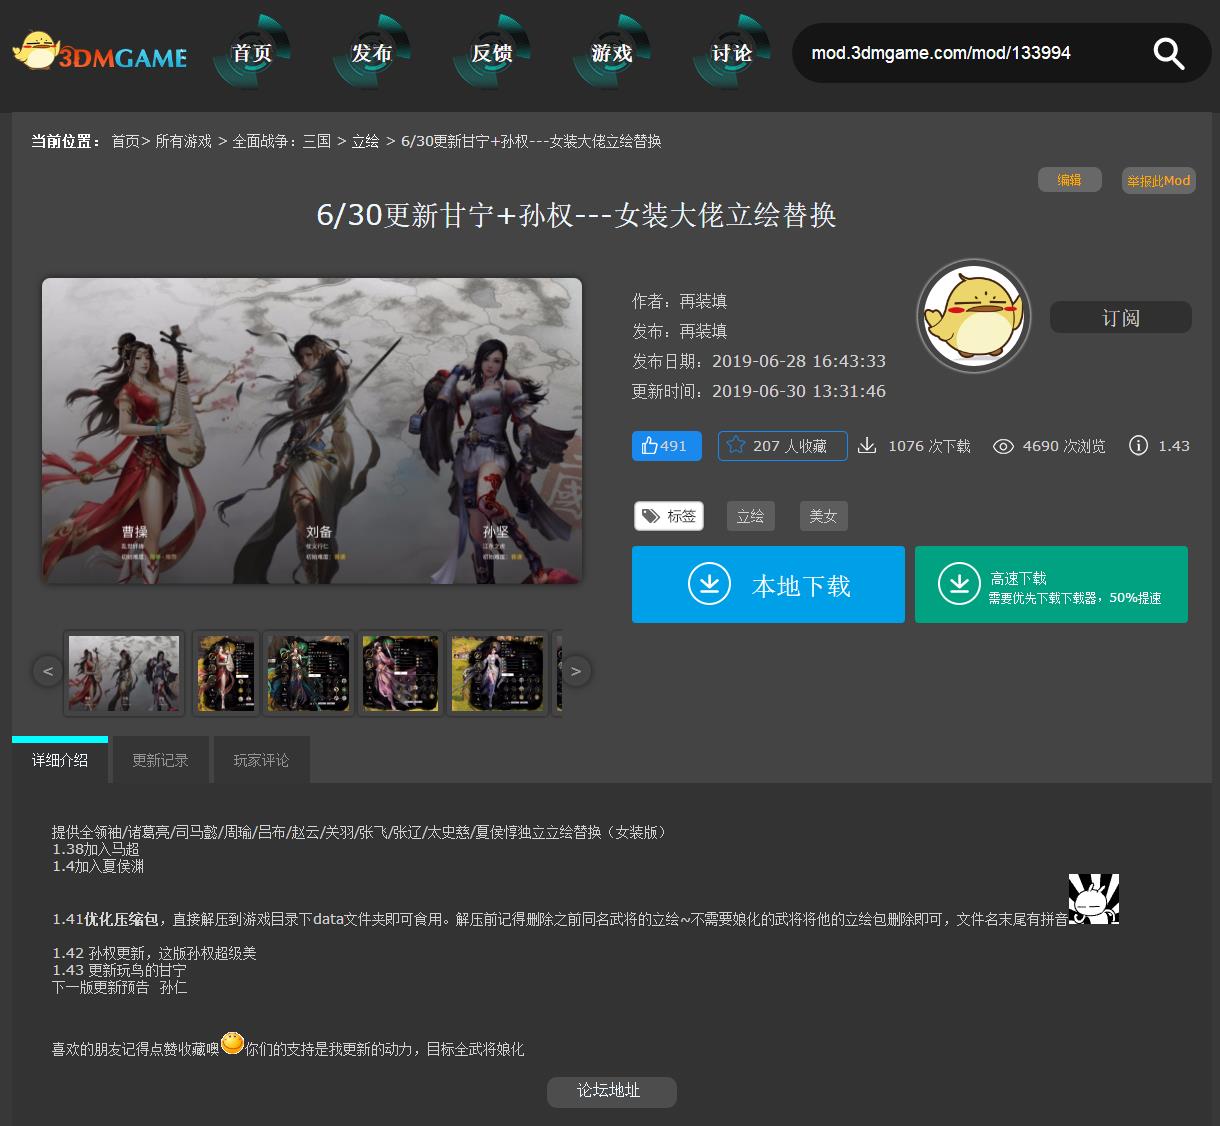The width and height of the screenshot is (1220, 1126).
Task: Select the second thumbnail in red dress
Action: point(226,673)
